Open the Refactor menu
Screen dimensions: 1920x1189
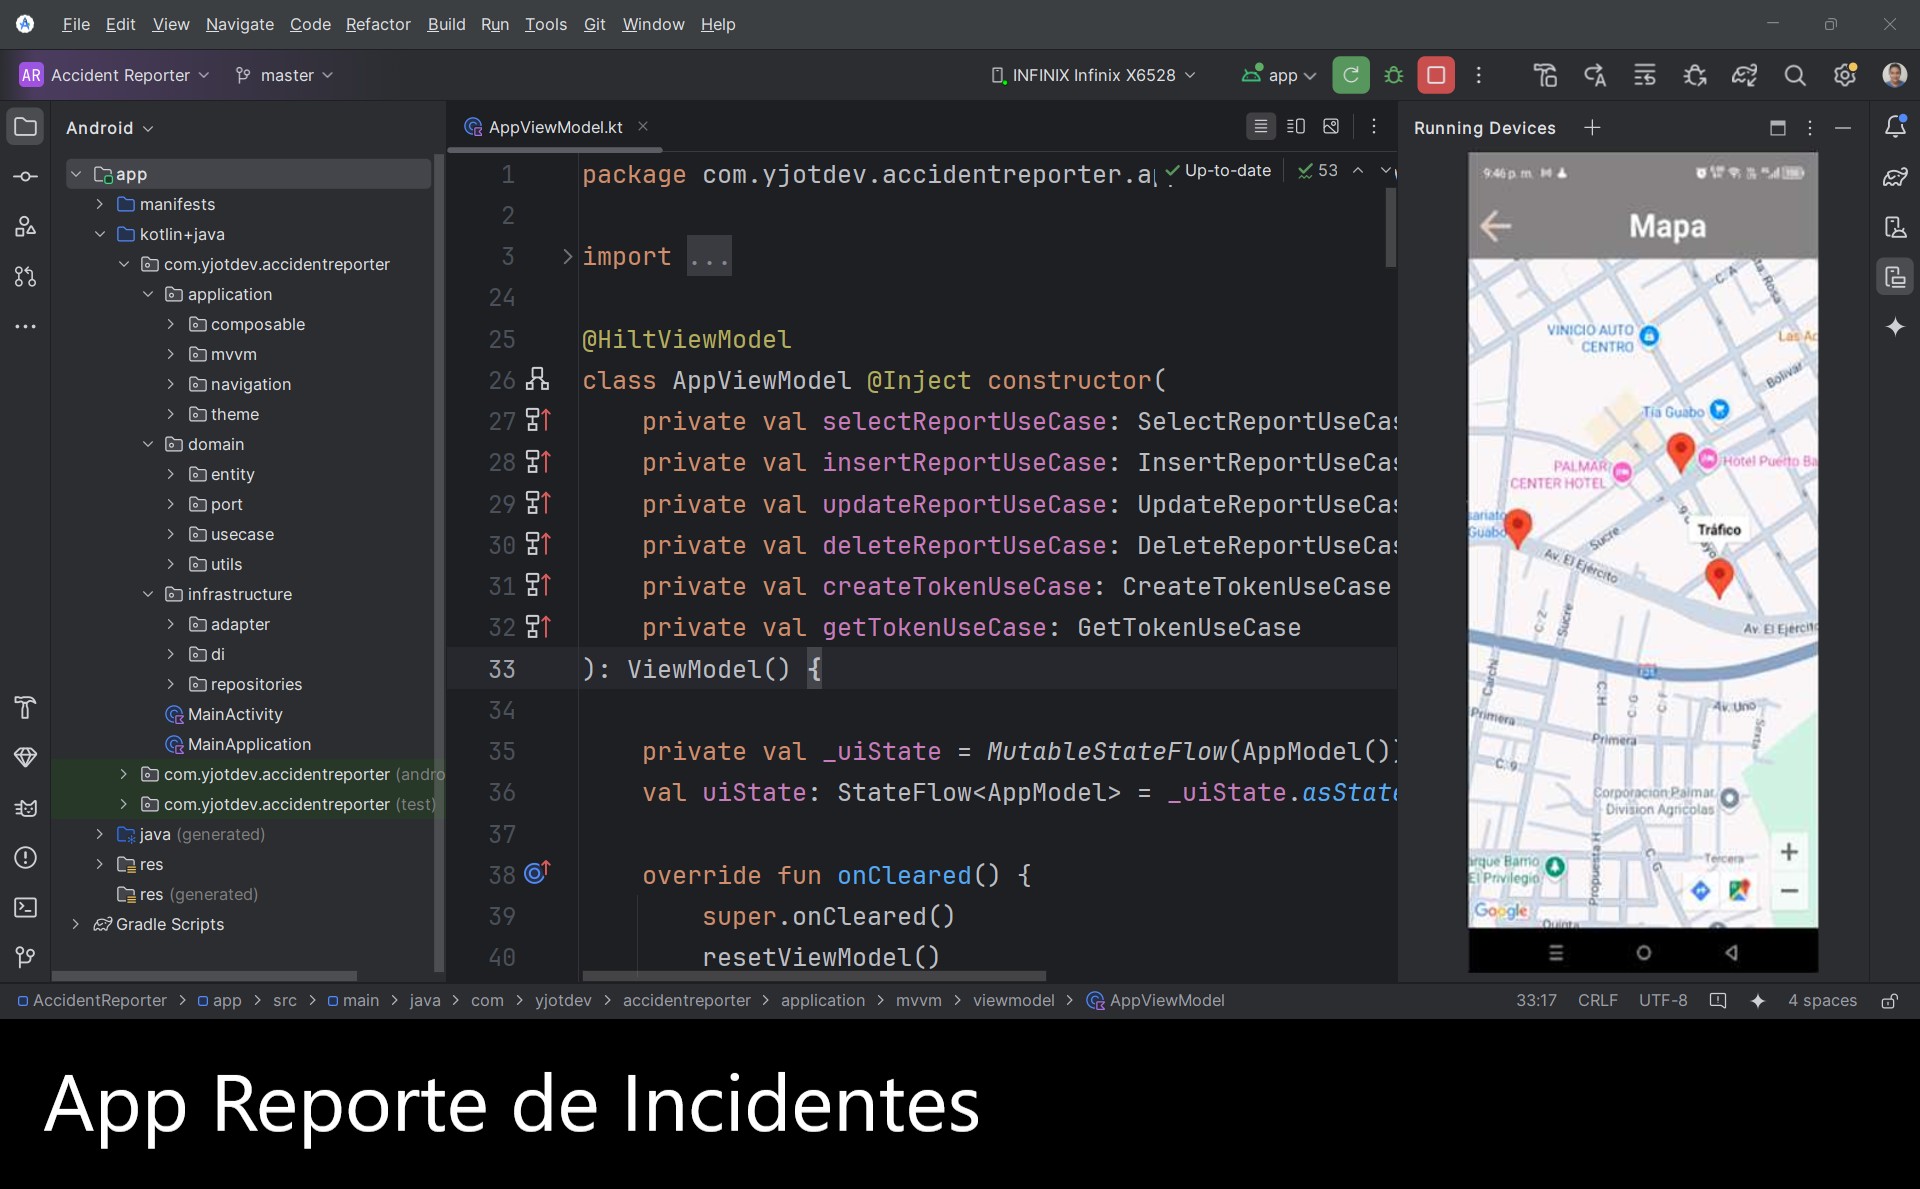(377, 24)
